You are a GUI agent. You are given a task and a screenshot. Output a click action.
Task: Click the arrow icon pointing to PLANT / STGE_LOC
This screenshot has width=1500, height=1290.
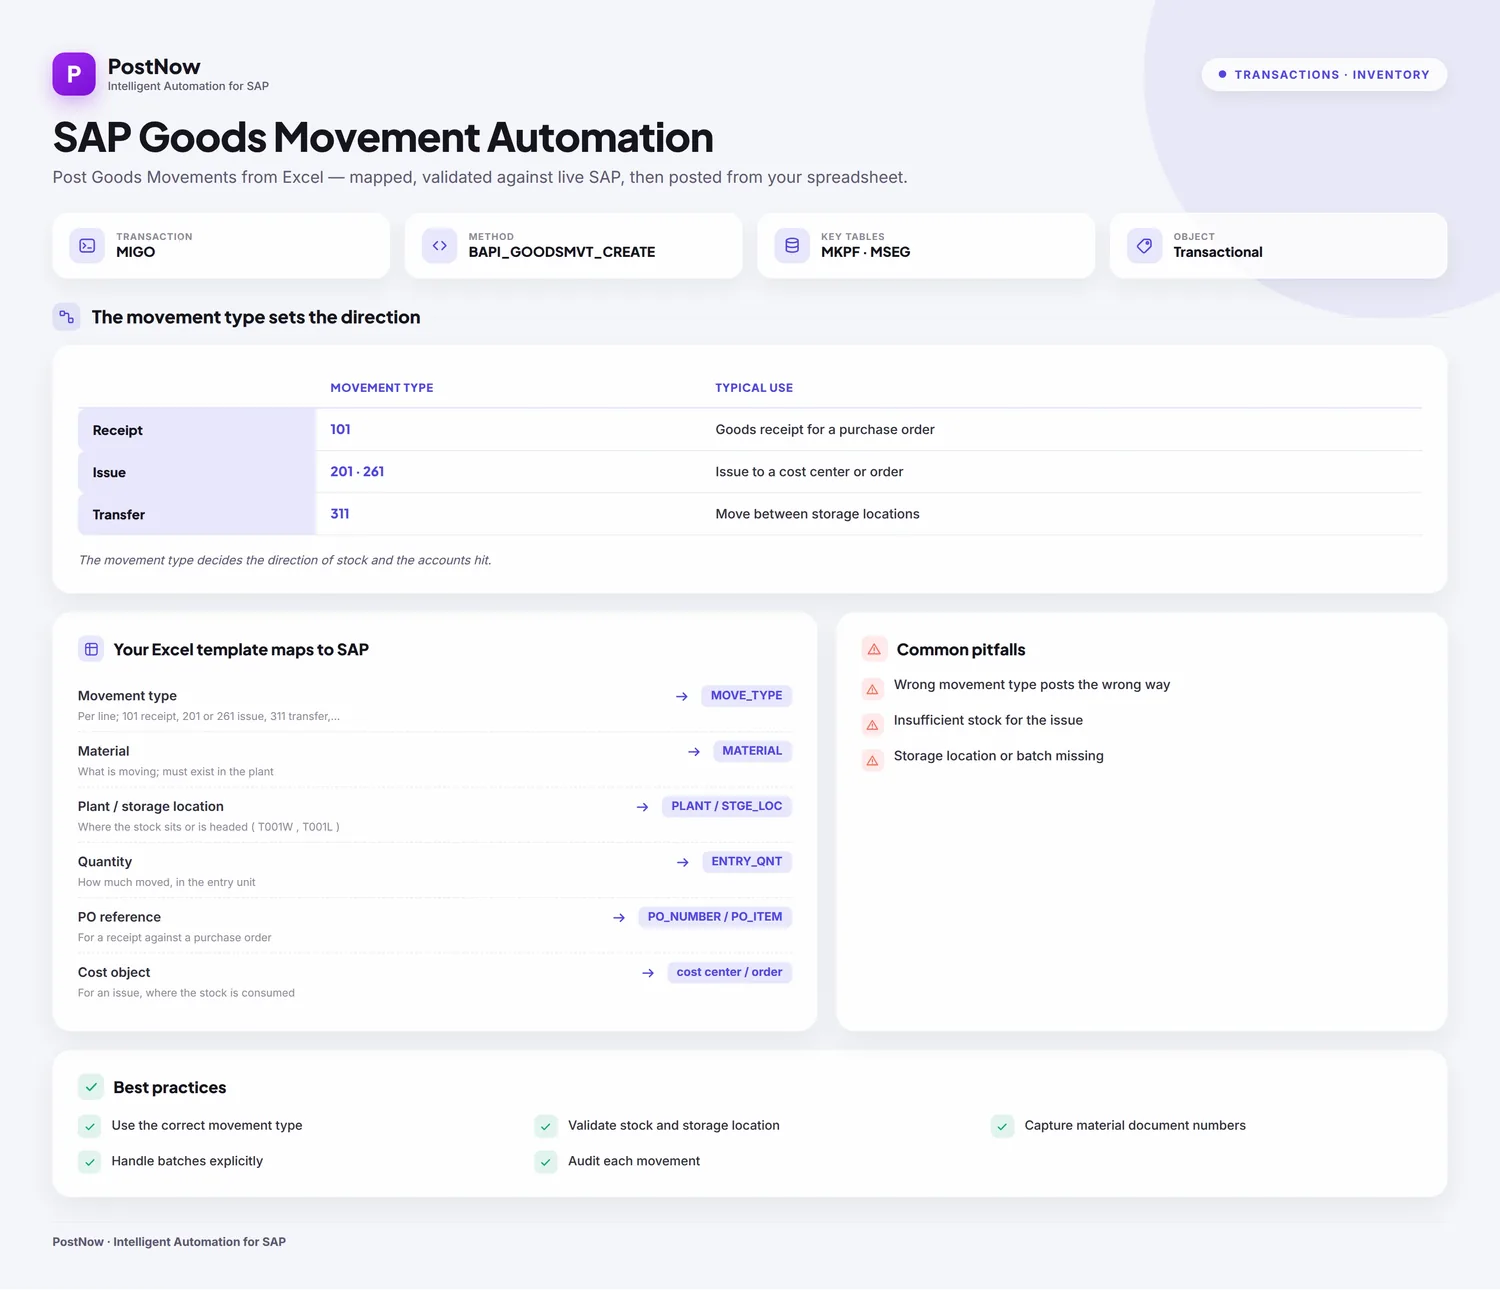[643, 807]
